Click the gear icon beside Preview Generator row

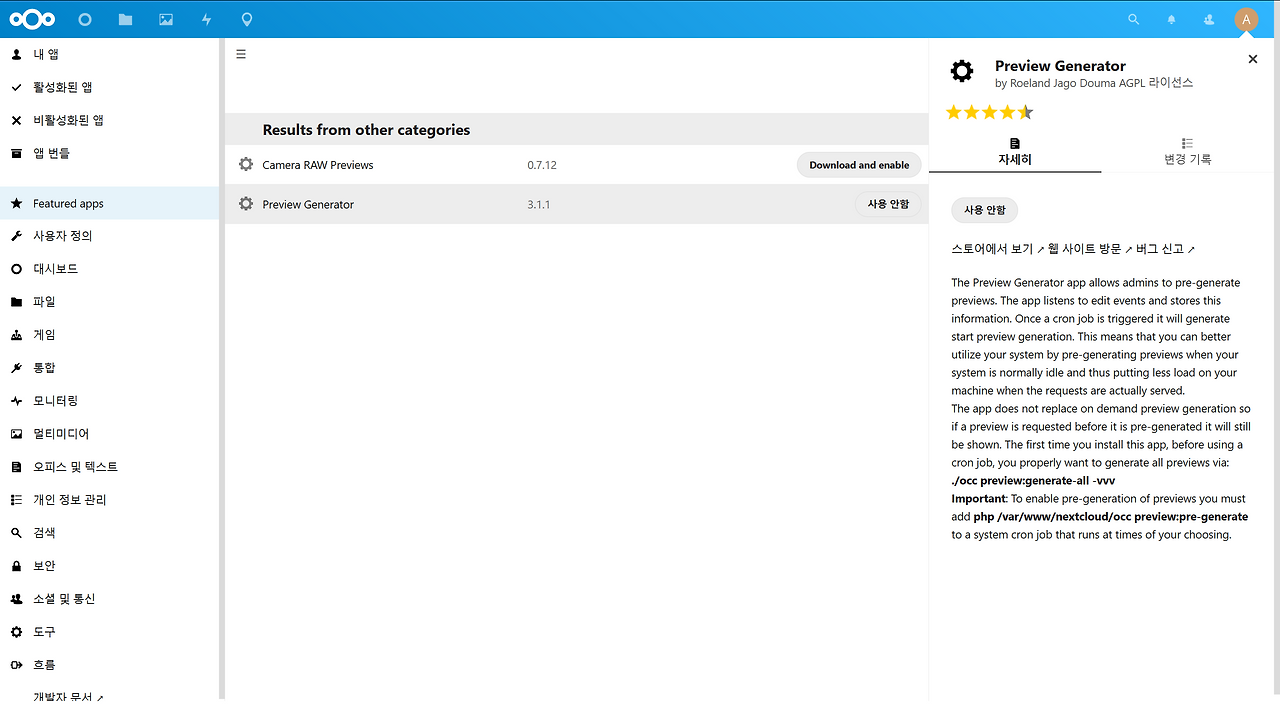[x=246, y=204]
